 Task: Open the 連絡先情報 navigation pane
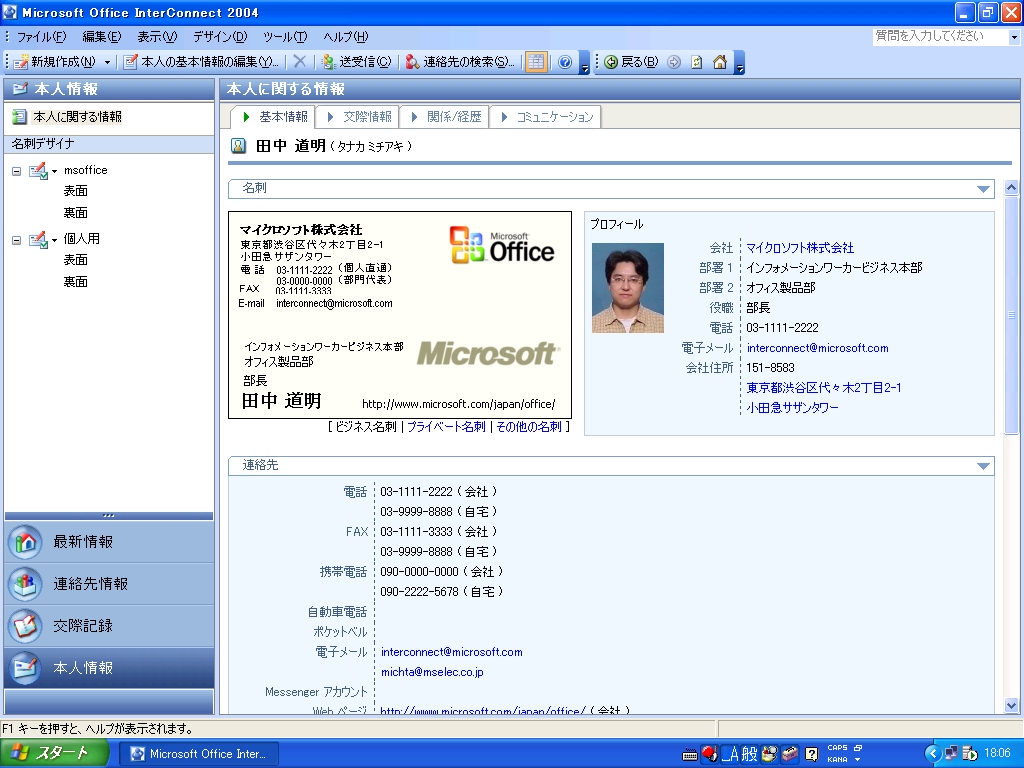[109, 584]
